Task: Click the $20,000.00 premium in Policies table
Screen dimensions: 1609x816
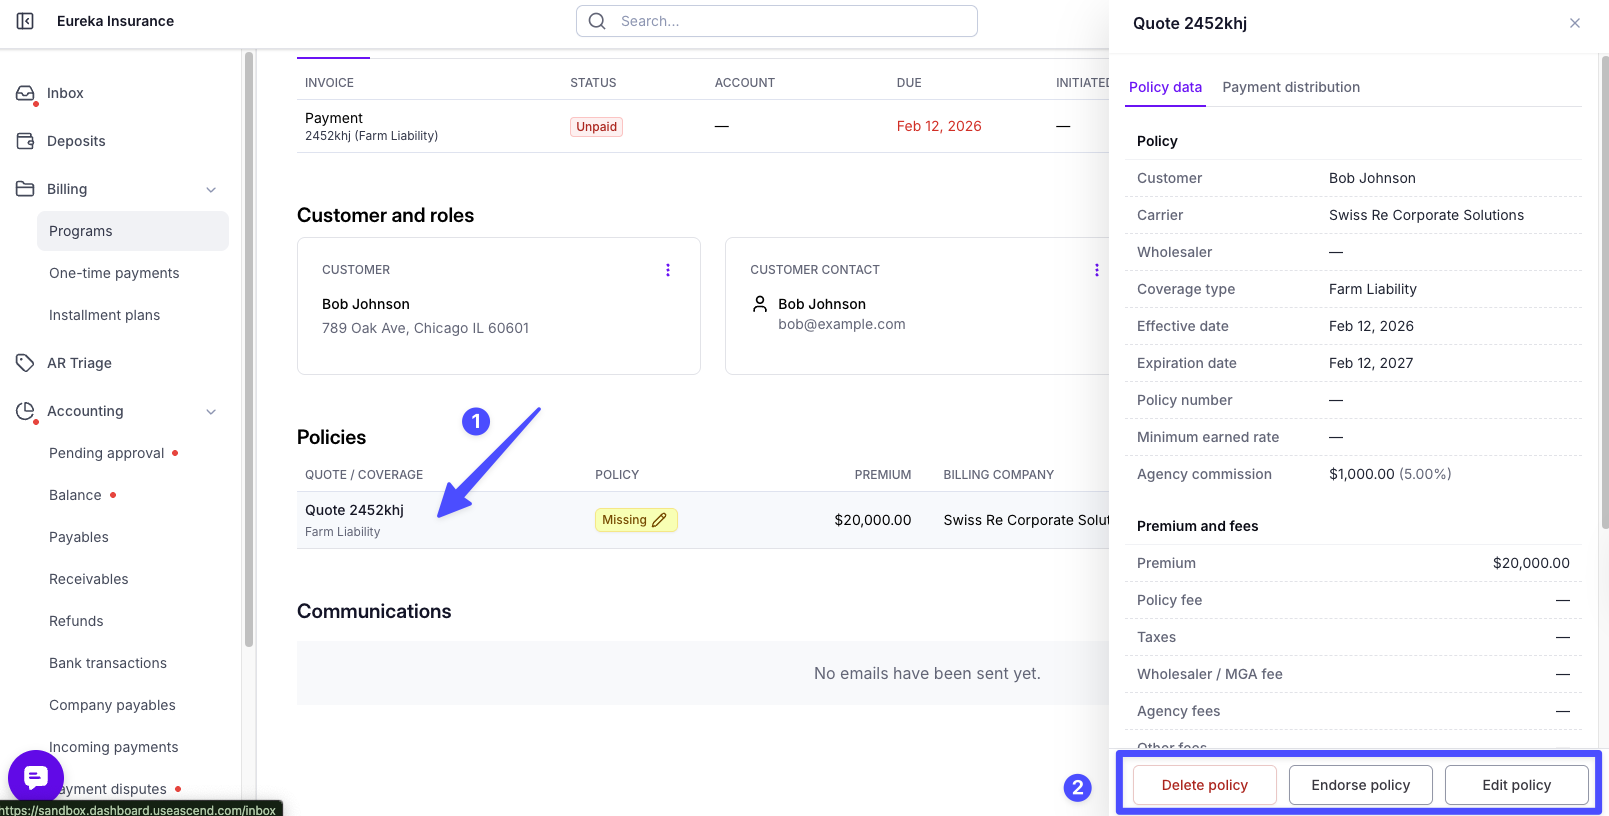Action: (872, 520)
